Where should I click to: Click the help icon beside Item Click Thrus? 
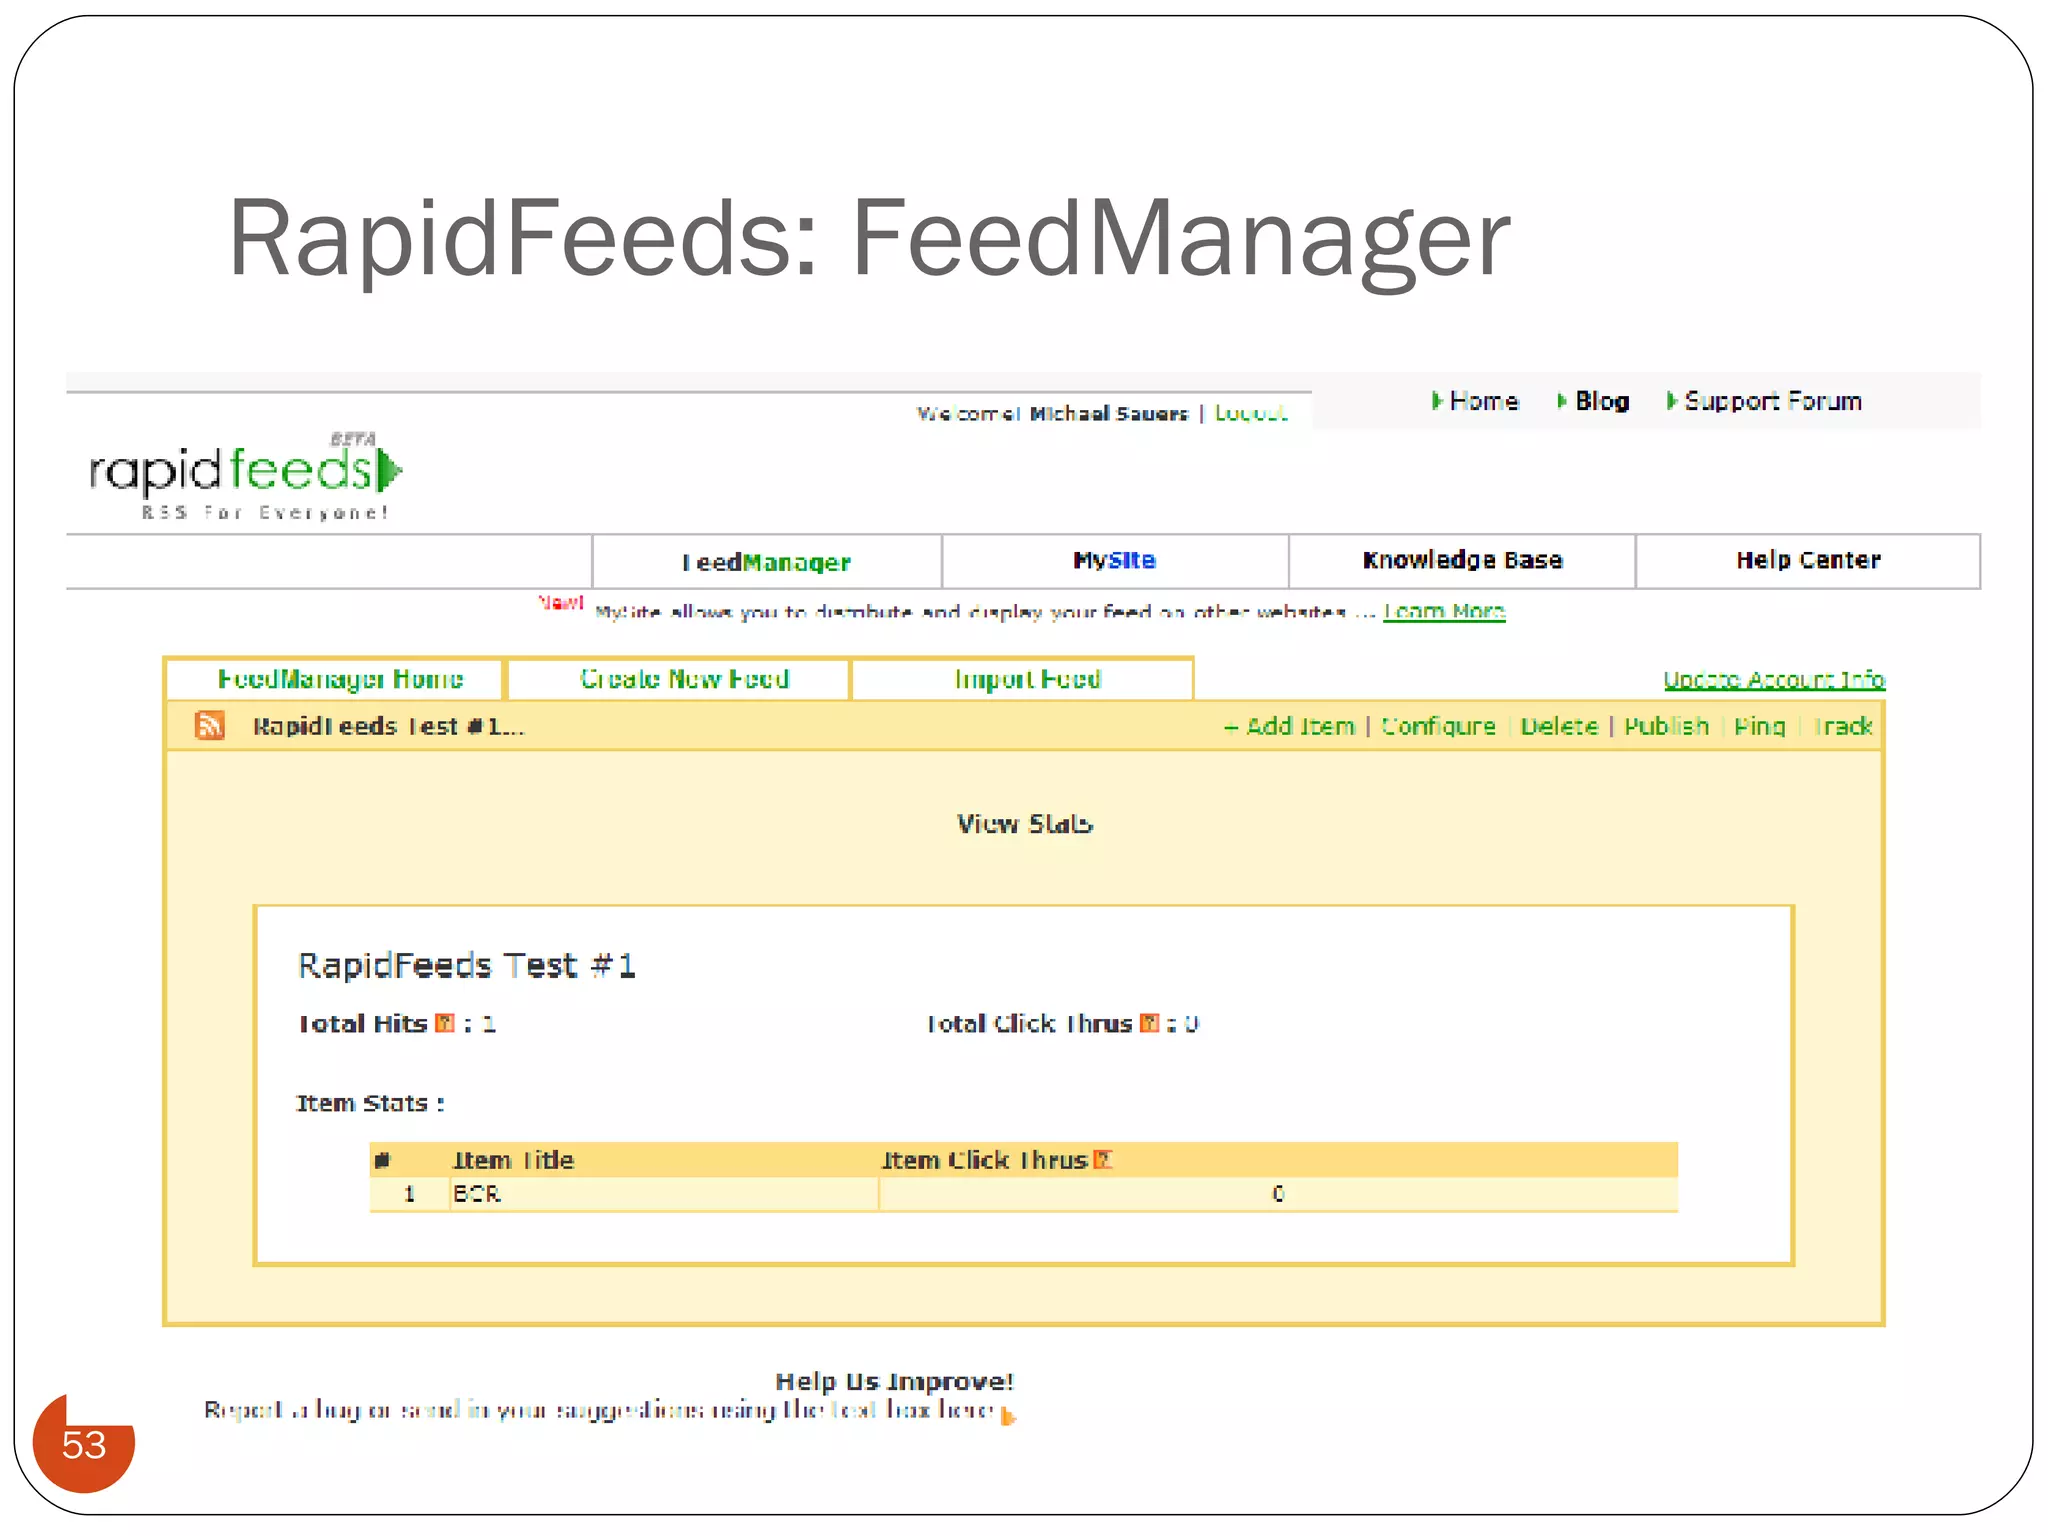tap(1103, 1160)
